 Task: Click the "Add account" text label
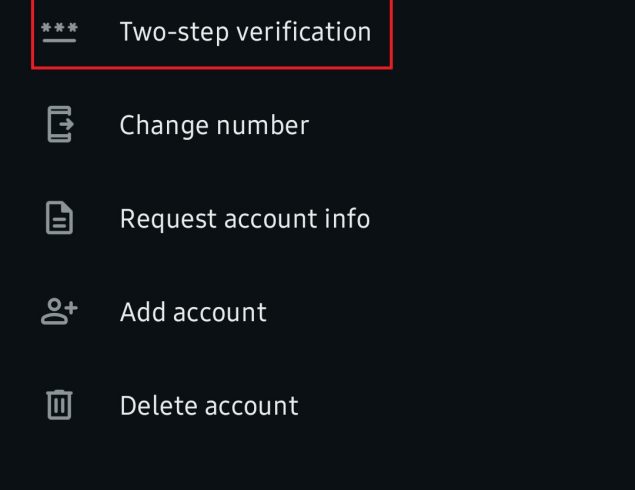click(193, 312)
